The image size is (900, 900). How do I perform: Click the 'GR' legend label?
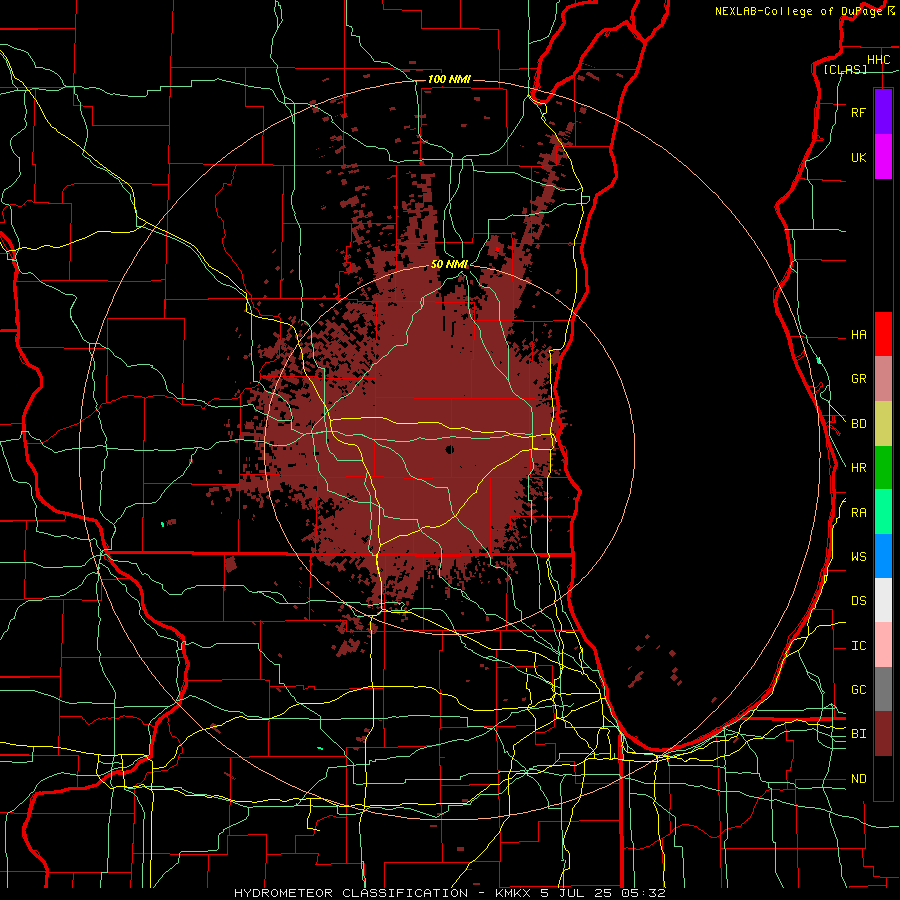(x=858, y=379)
